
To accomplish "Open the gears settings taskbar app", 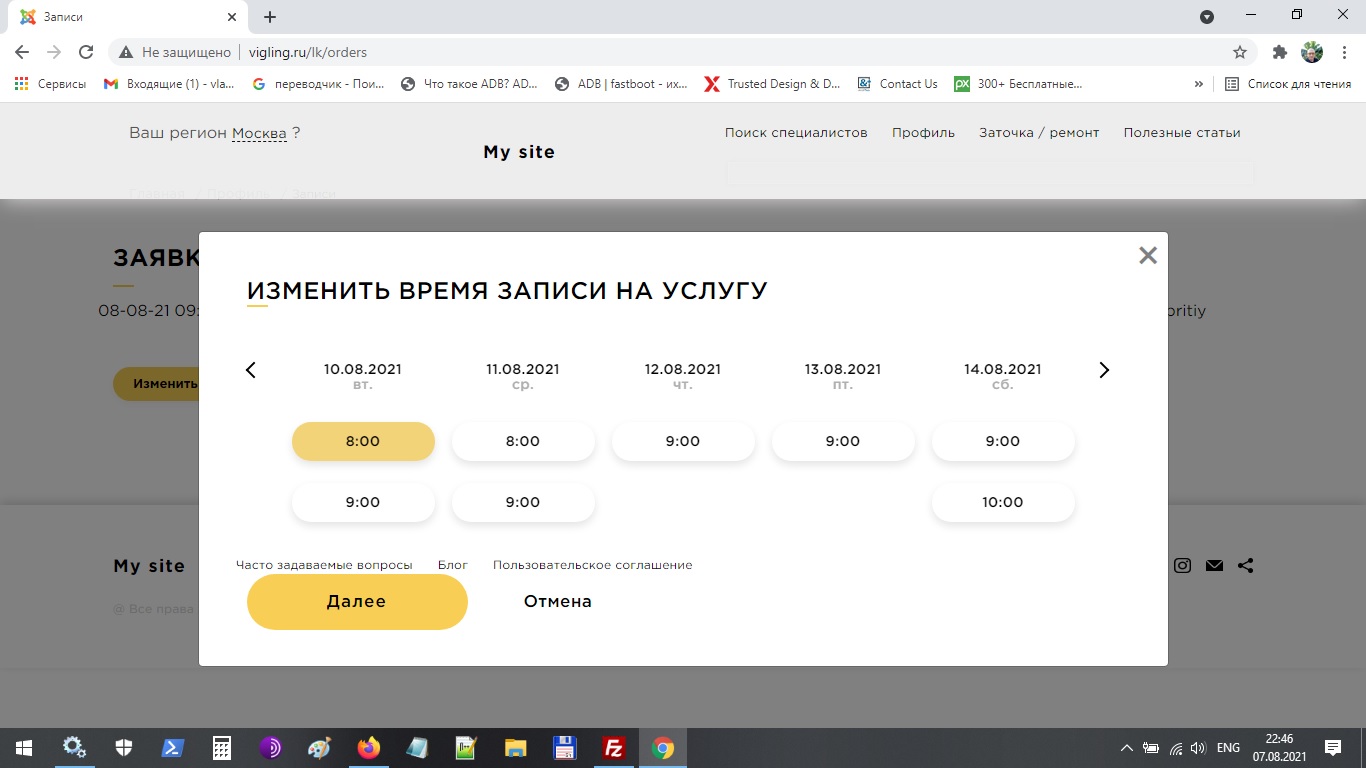I will point(74,748).
